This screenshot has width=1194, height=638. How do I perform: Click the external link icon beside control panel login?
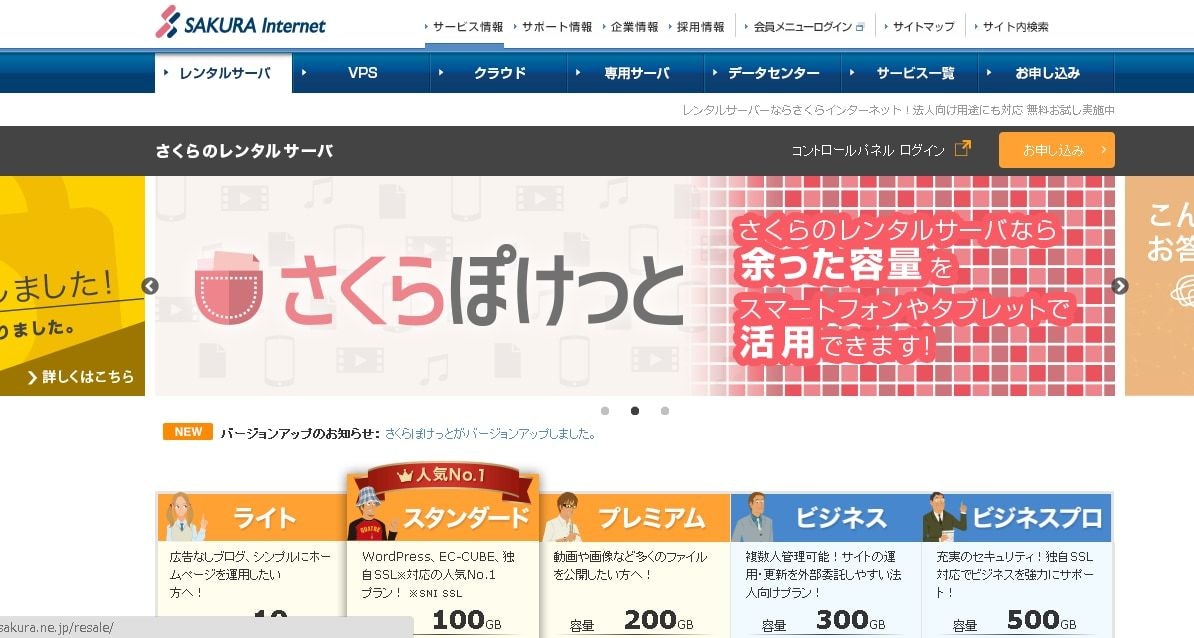click(x=962, y=149)
